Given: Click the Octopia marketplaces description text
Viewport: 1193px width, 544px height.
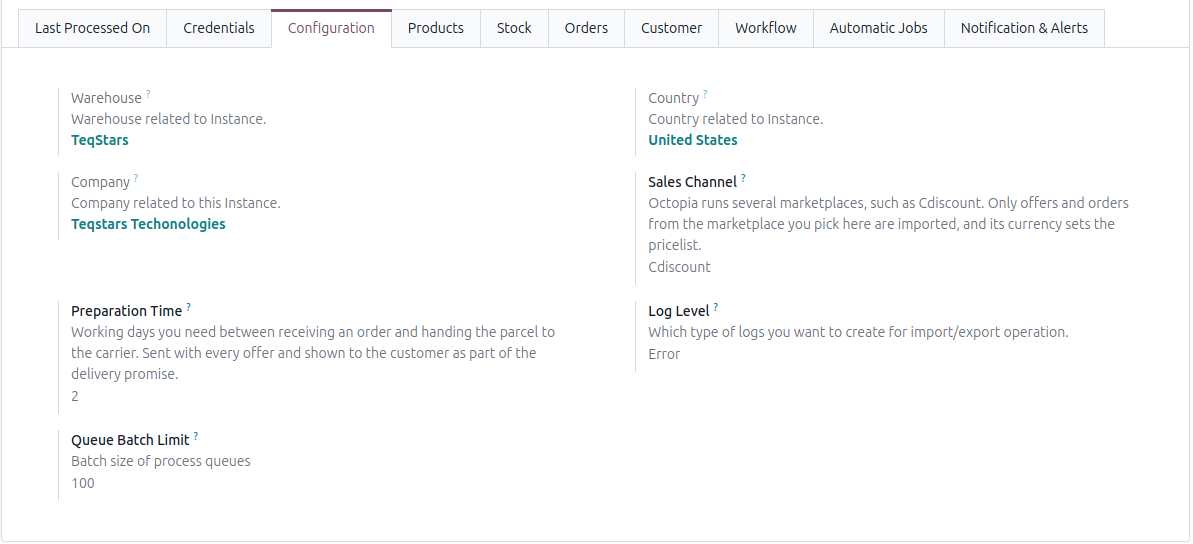Looking at the screenshot, I should tap(889, 224).
